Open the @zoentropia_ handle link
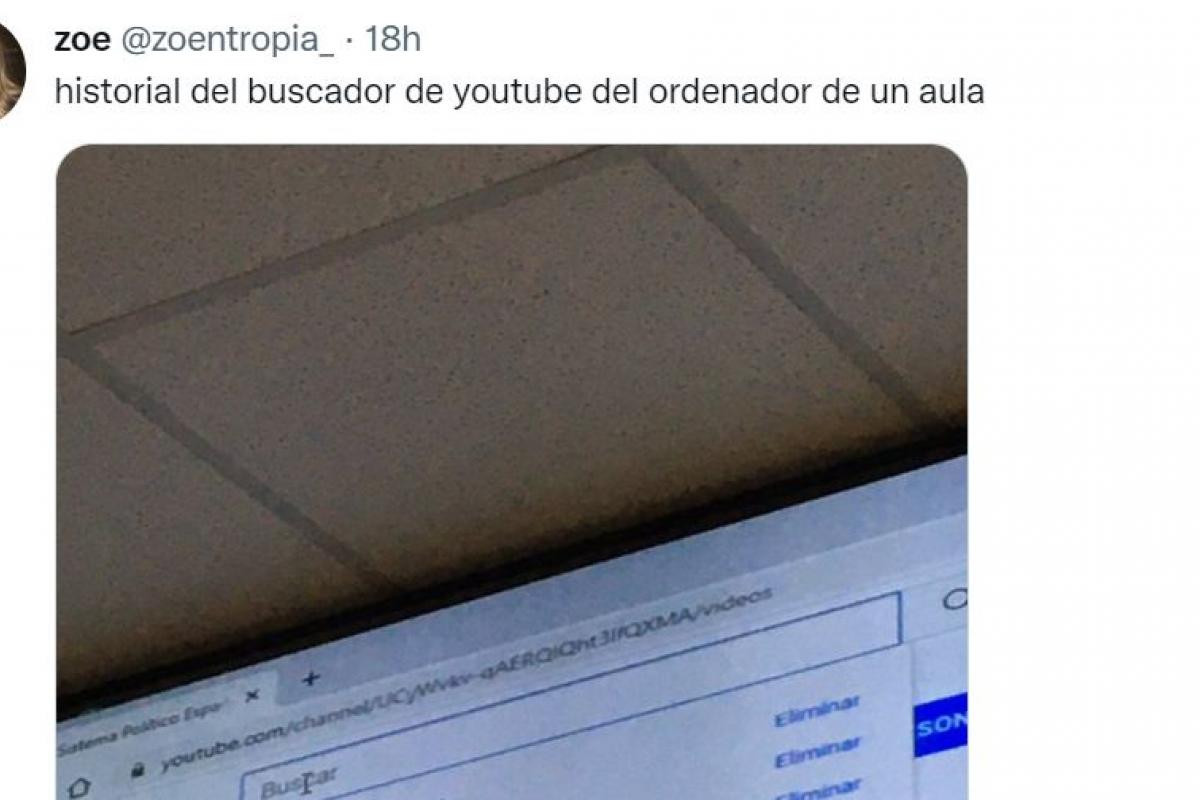The height and width of the screenshot is (800, 1200). click(x=227, y=39)
